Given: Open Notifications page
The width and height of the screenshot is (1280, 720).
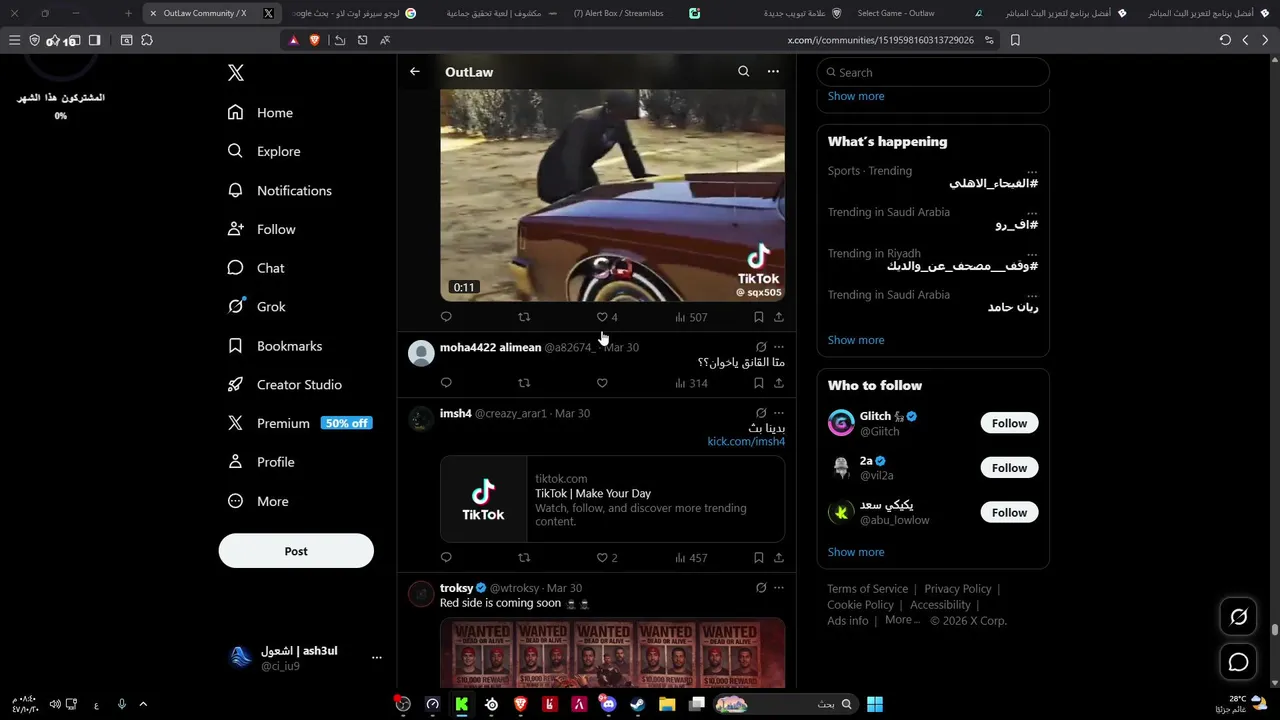Looking at the screenshot, I should tap(279, 190).
